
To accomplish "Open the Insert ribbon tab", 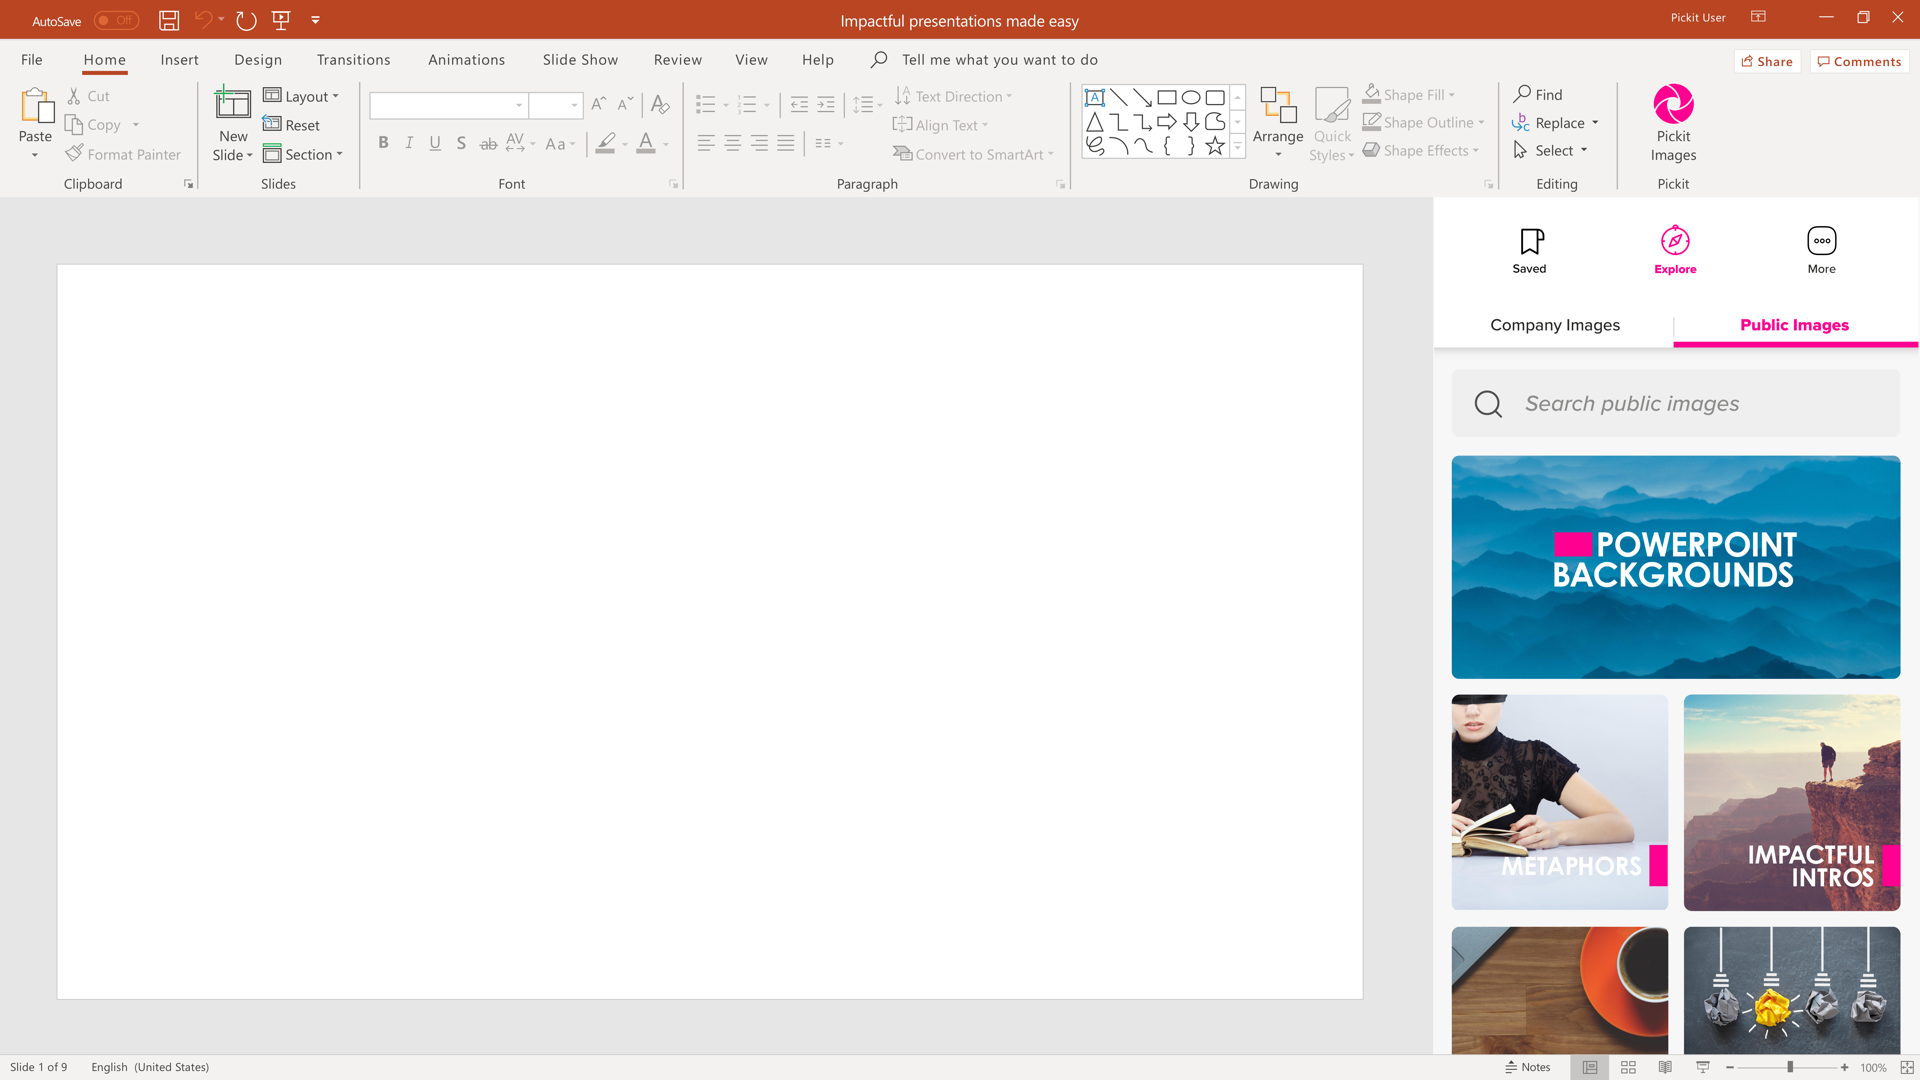I will (179, 60).
